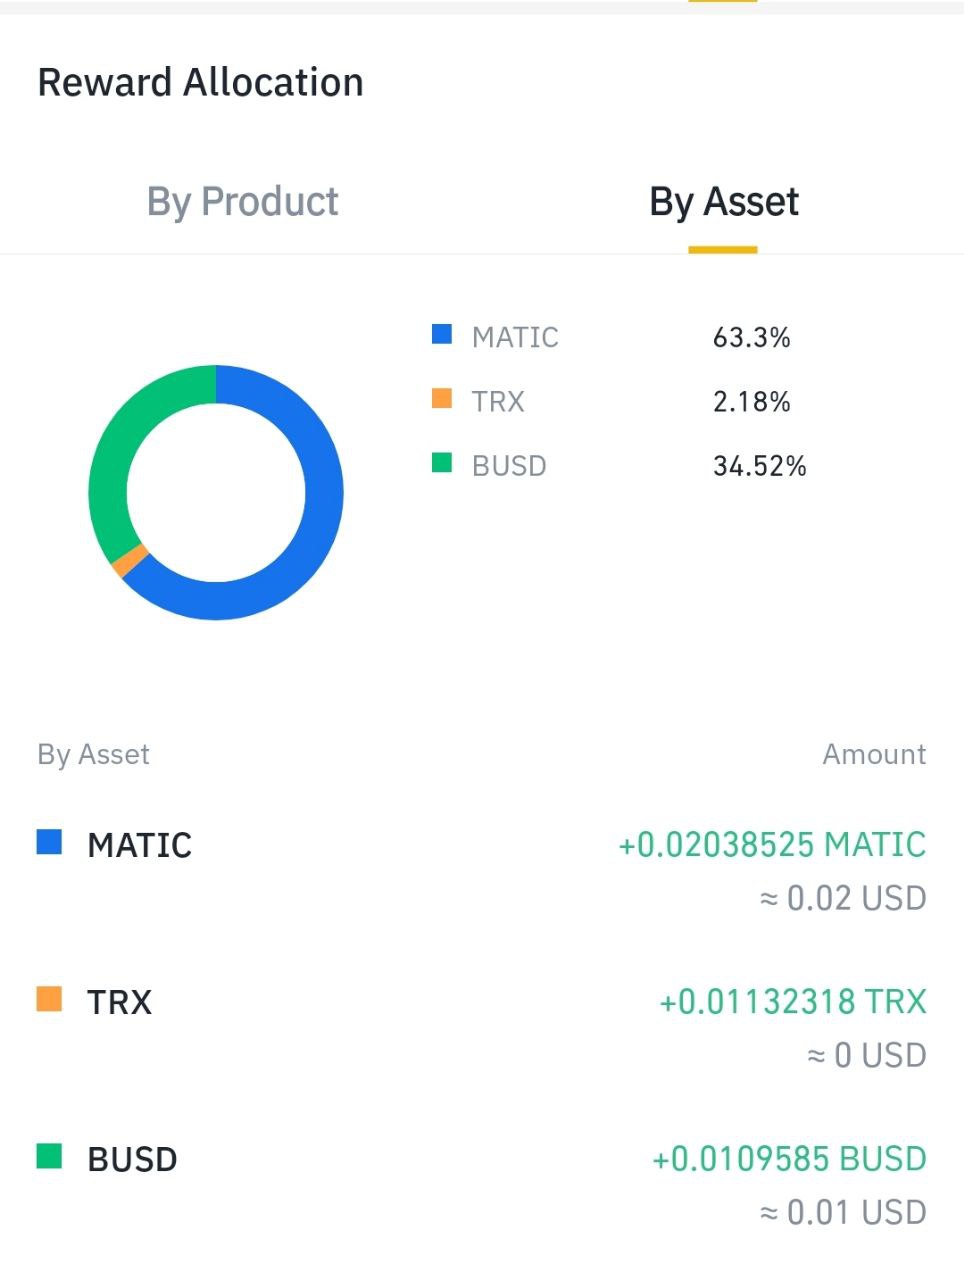Tap the +0.02038525 MATIC amount
The image size is (964, 1280).
pos(772,845)
